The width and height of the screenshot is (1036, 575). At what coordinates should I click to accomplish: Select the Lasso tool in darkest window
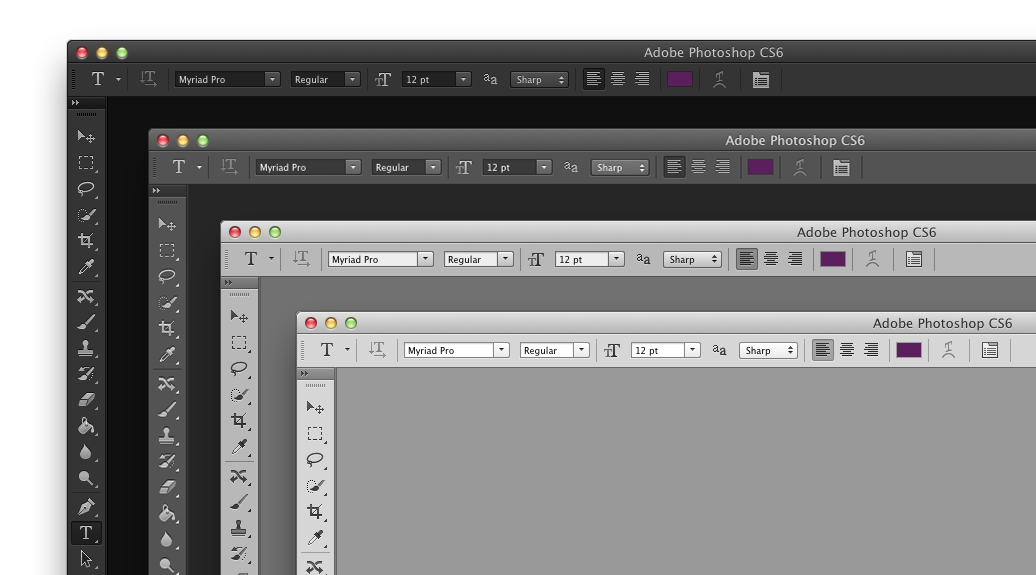pyautogui.click(x=86, y=188)
